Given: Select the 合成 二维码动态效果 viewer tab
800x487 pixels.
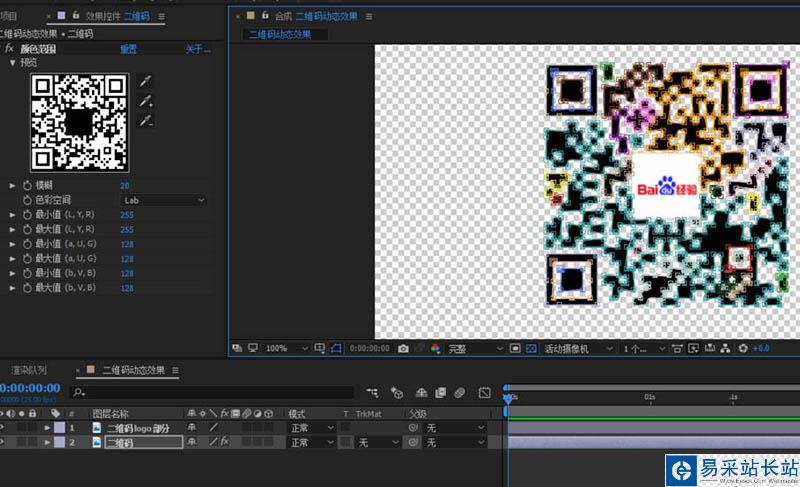Looking at the screenshot, I should coord(316,16).
